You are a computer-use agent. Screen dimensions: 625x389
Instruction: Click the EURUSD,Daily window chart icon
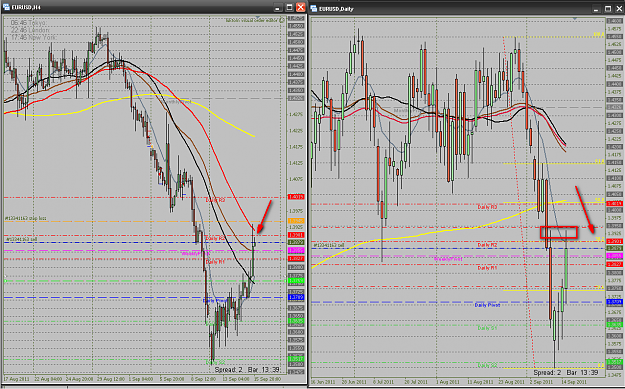pyautogui.click(x=314, y=8)
